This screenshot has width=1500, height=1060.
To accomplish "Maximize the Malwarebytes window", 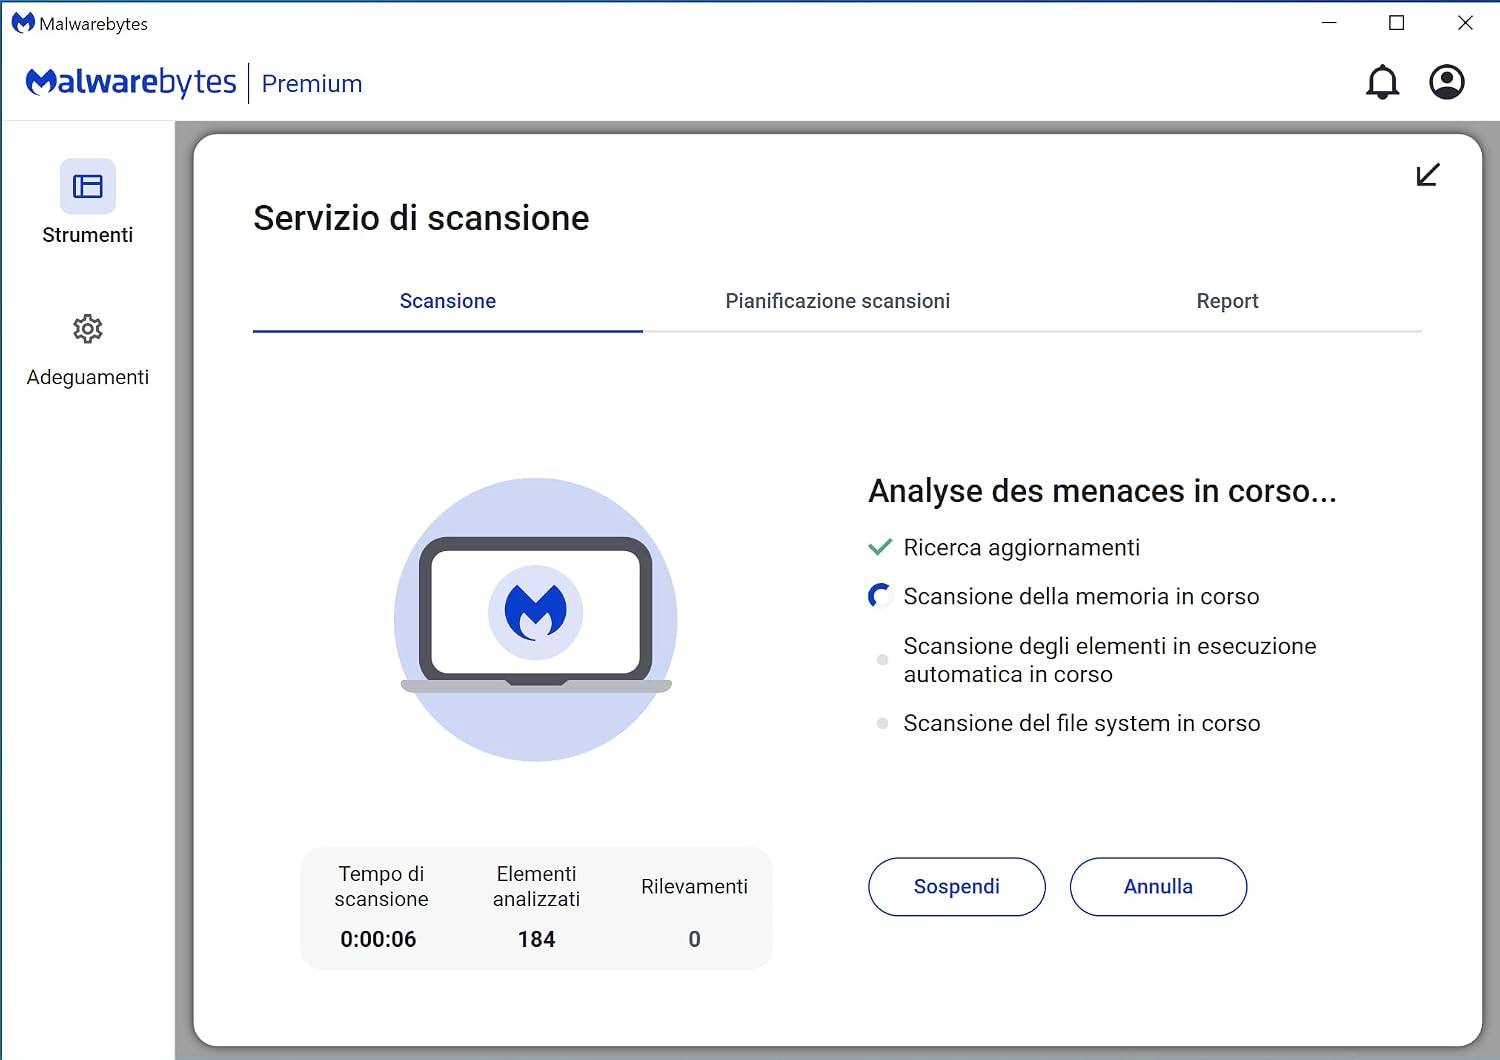I will tap(1397, 23).
